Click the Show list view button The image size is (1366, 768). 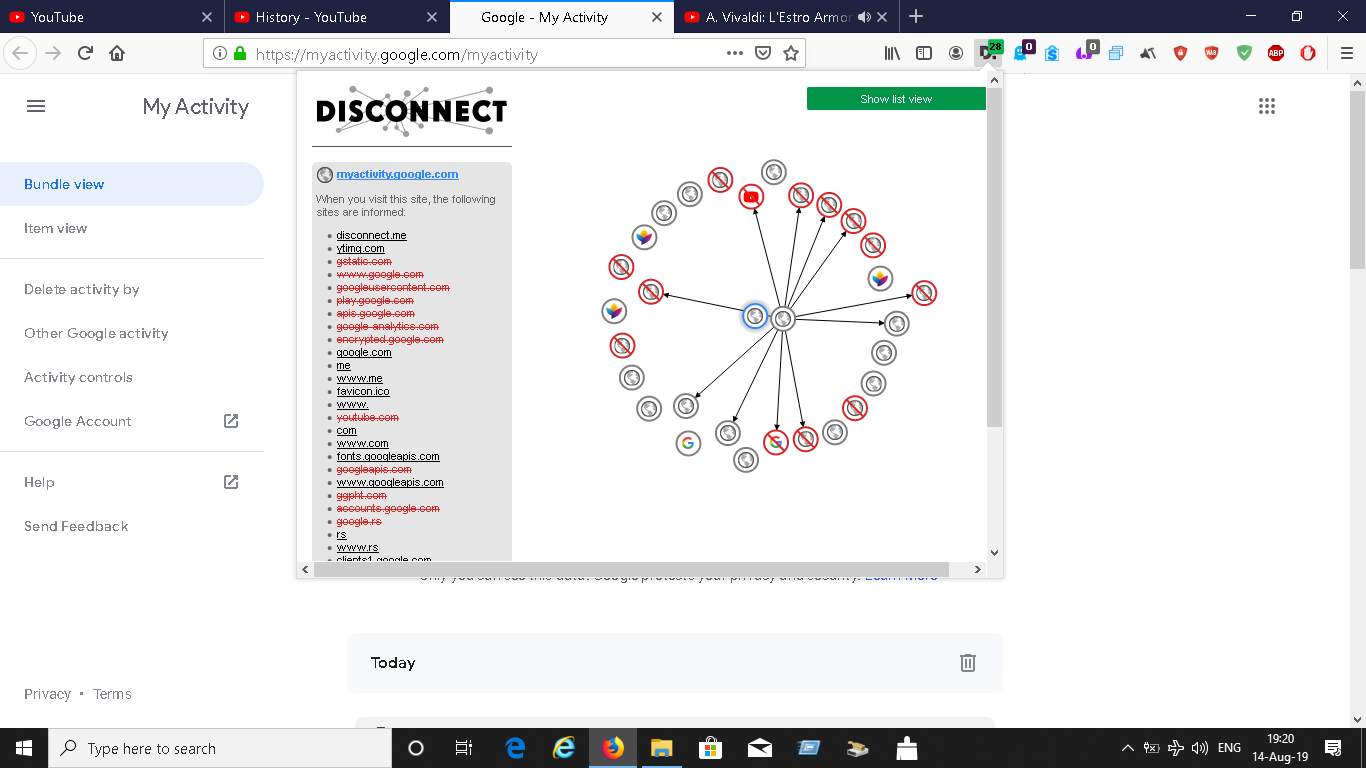896,99
